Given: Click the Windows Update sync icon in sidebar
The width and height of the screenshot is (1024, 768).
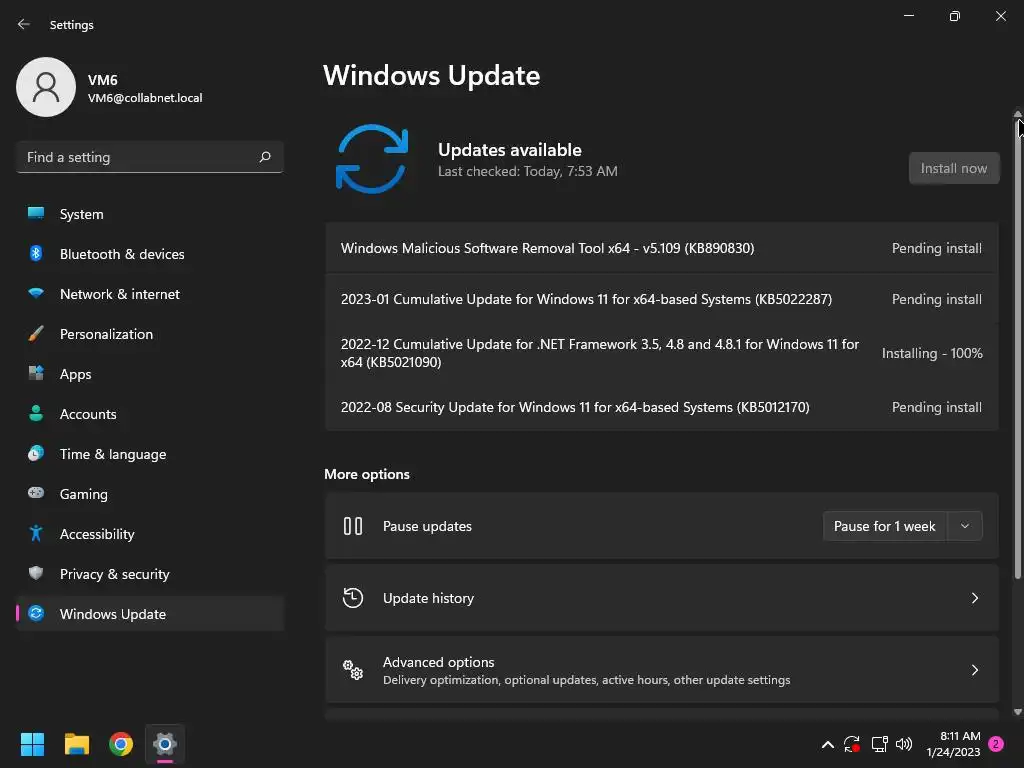Looking at the screenshot, I should click(36, 613).
